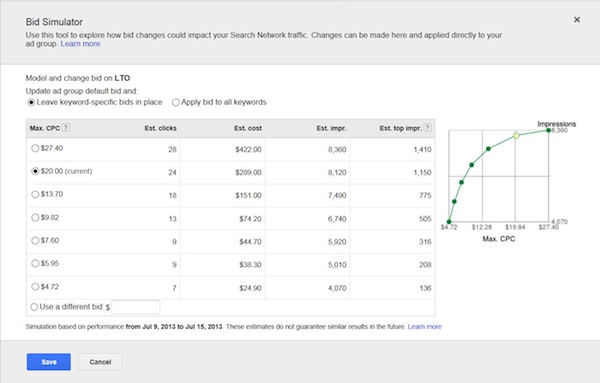The image size is (600, 383).
Task: Click the Est. cost column header
Action: click(248, 128)
